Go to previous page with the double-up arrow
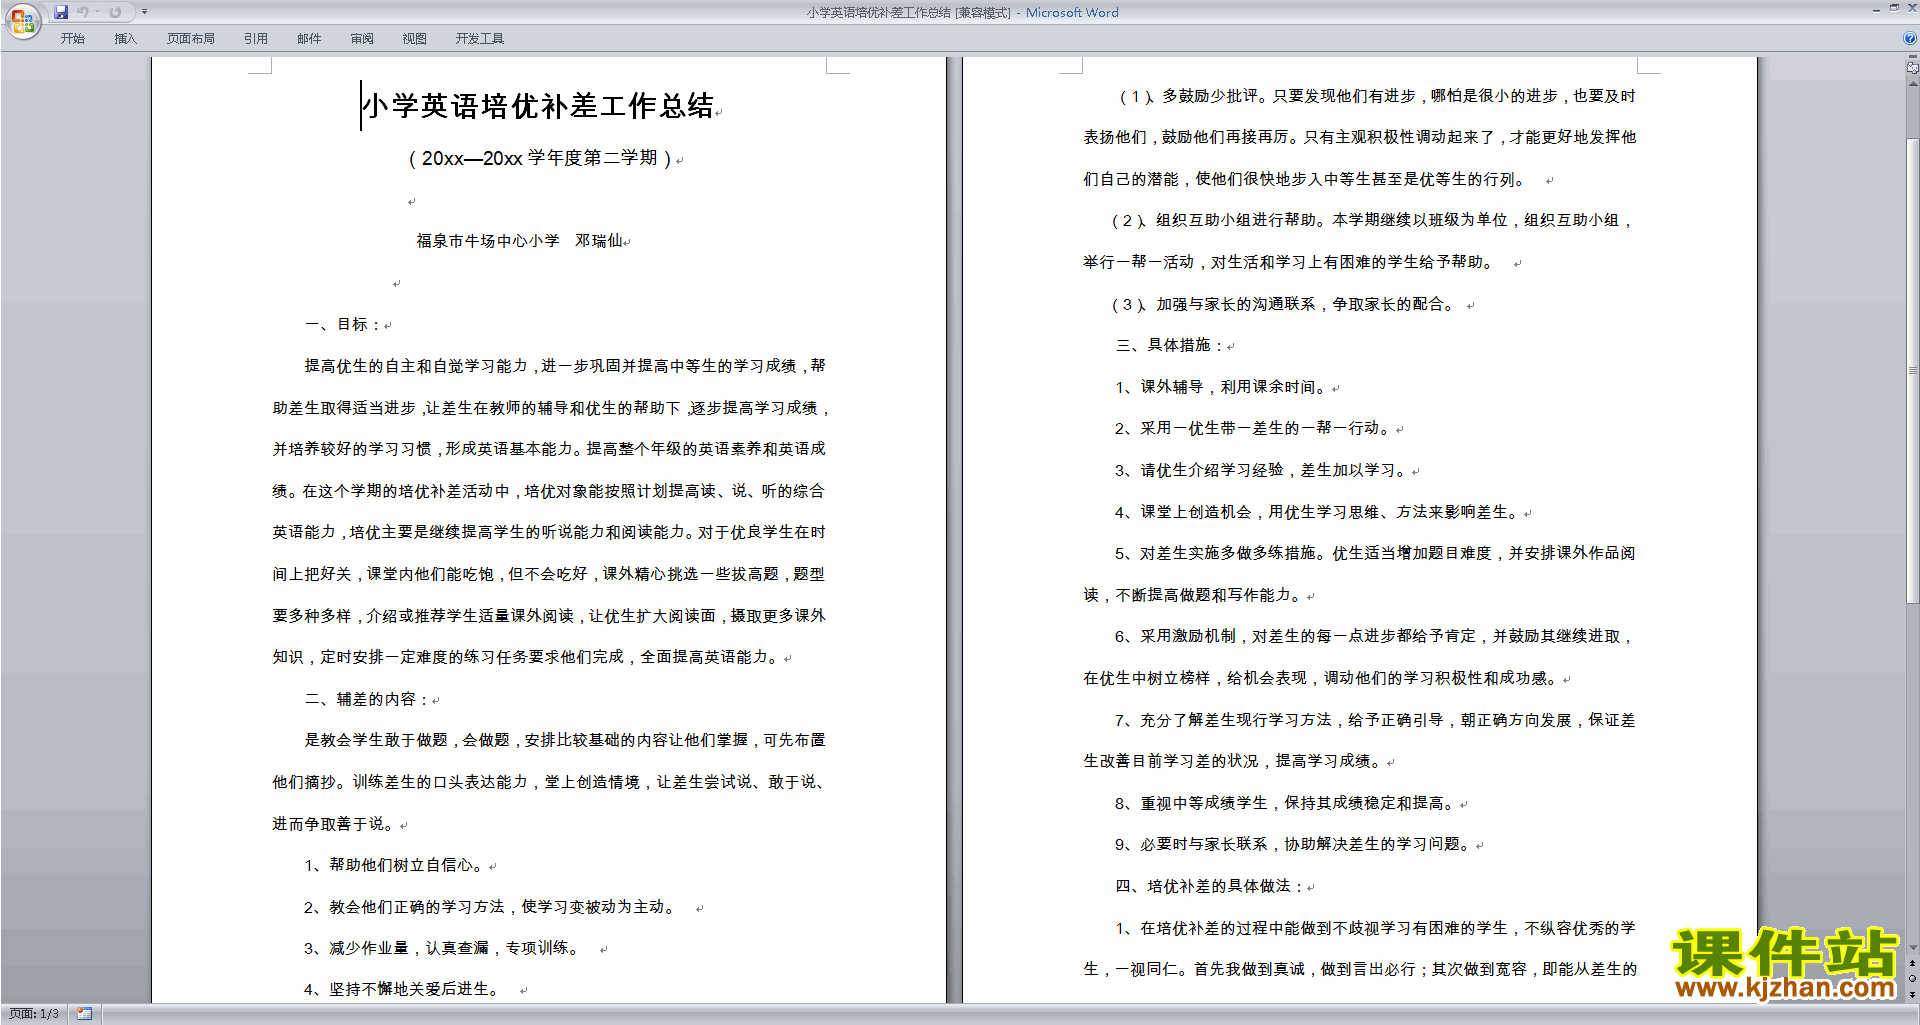The height and width of the screenshot is (1025, 1920). [x=1912, y=964]
